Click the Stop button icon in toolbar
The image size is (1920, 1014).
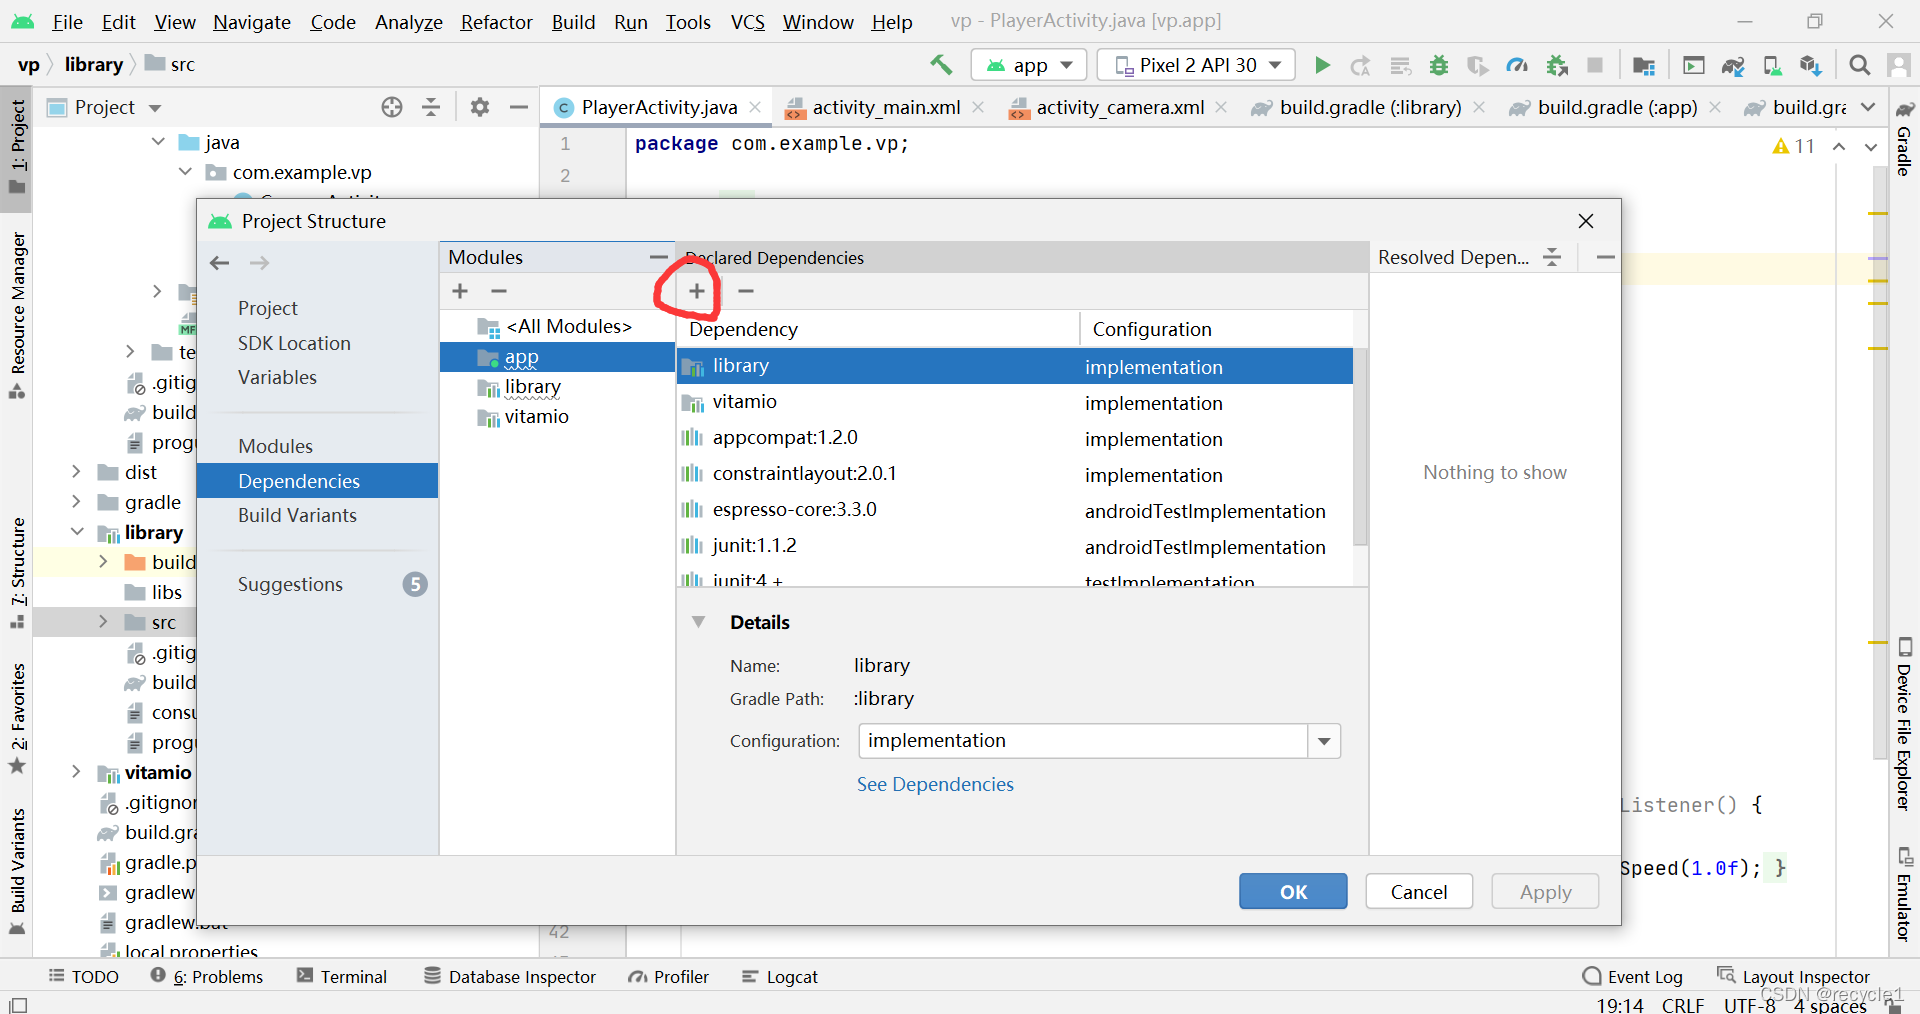[x=1595, y=65]
